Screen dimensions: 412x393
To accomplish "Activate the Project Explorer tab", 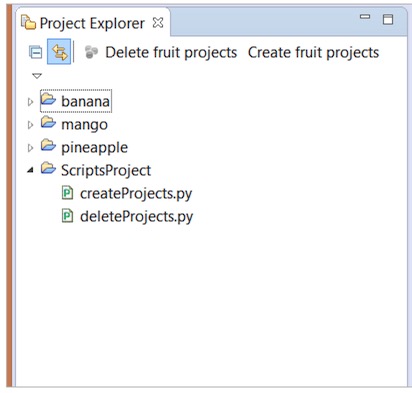I will 92,23.
